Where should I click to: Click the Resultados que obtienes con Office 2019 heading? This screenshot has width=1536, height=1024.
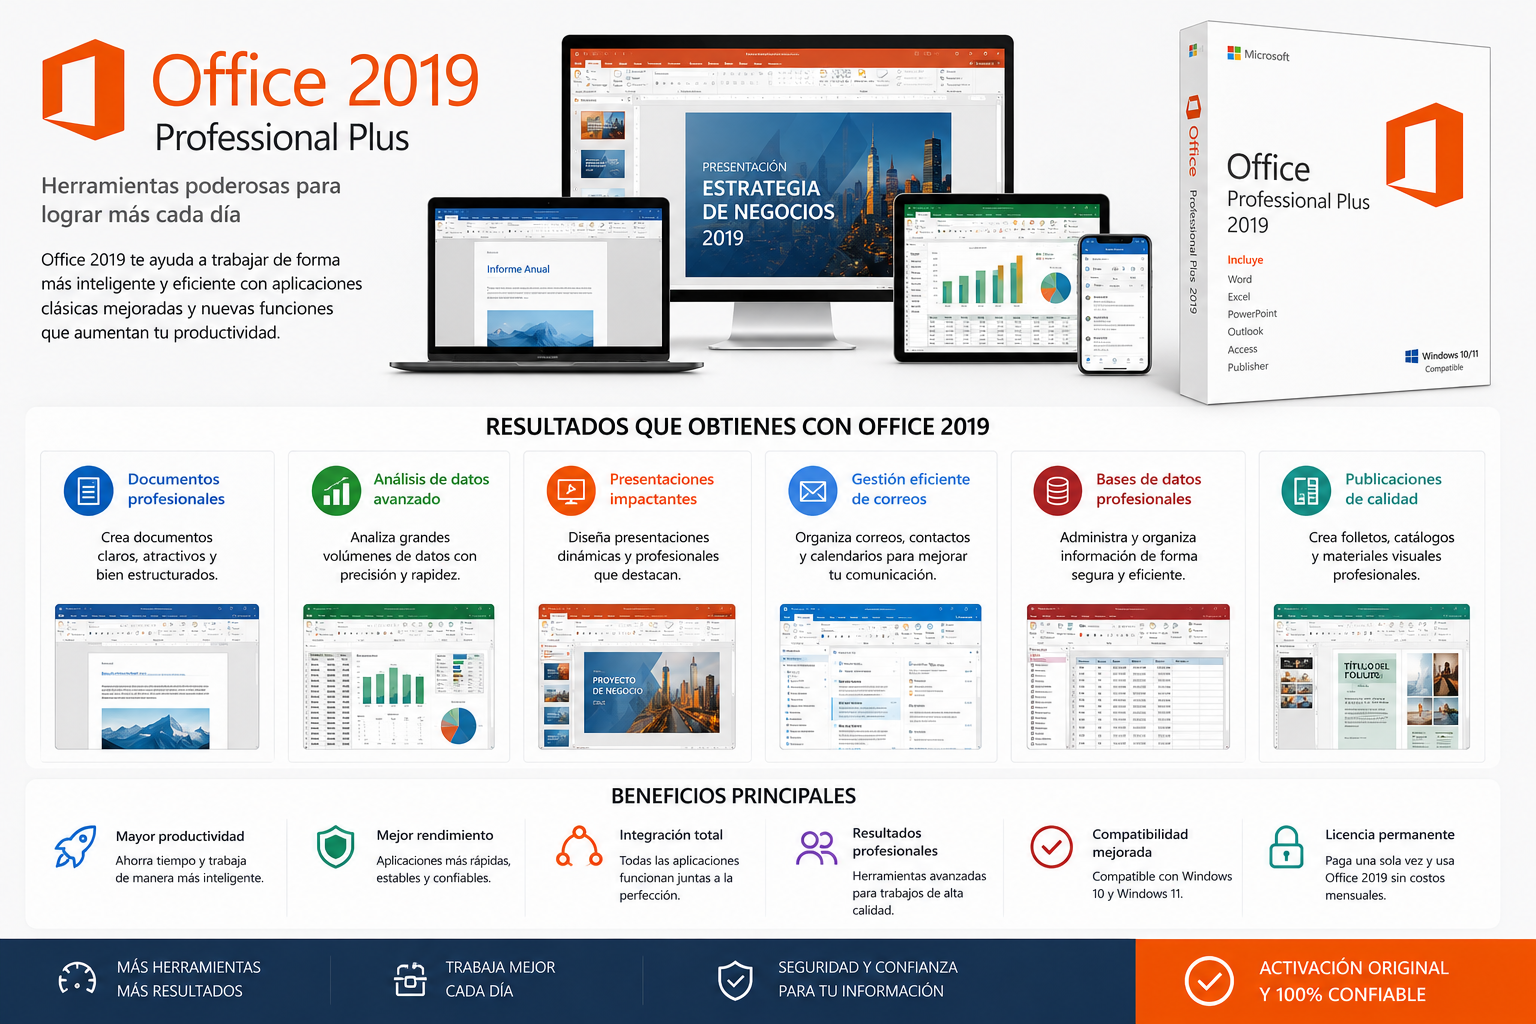(x=737, y=427)
